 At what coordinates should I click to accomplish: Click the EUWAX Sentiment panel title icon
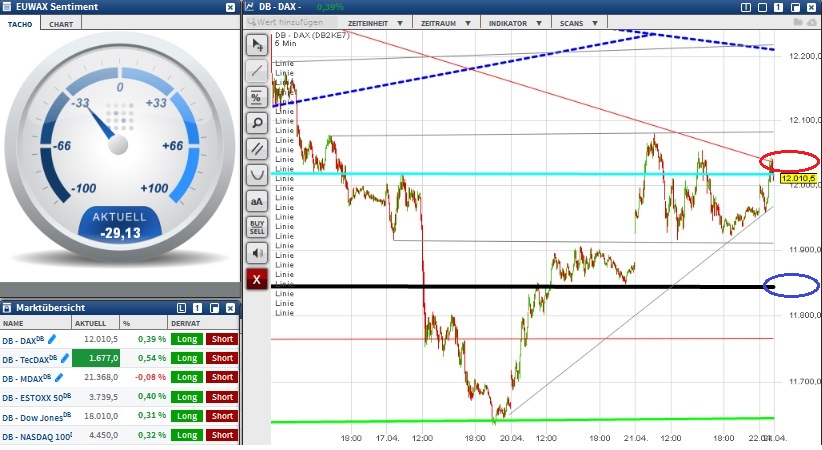[7, 7]
